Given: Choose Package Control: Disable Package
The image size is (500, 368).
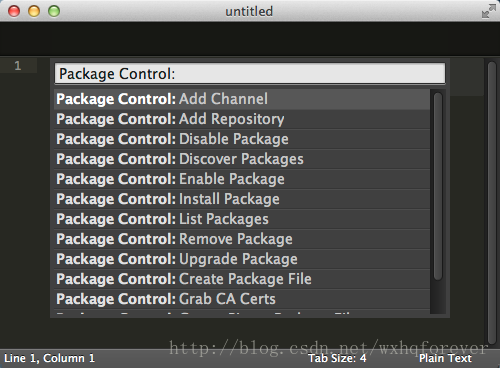Looking at the screenshot, I should coord(242,139).
